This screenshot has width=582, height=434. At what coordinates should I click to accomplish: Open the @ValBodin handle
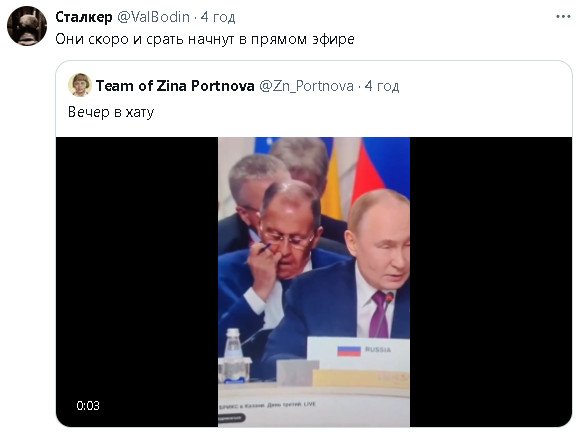click(x=153, y=17)
